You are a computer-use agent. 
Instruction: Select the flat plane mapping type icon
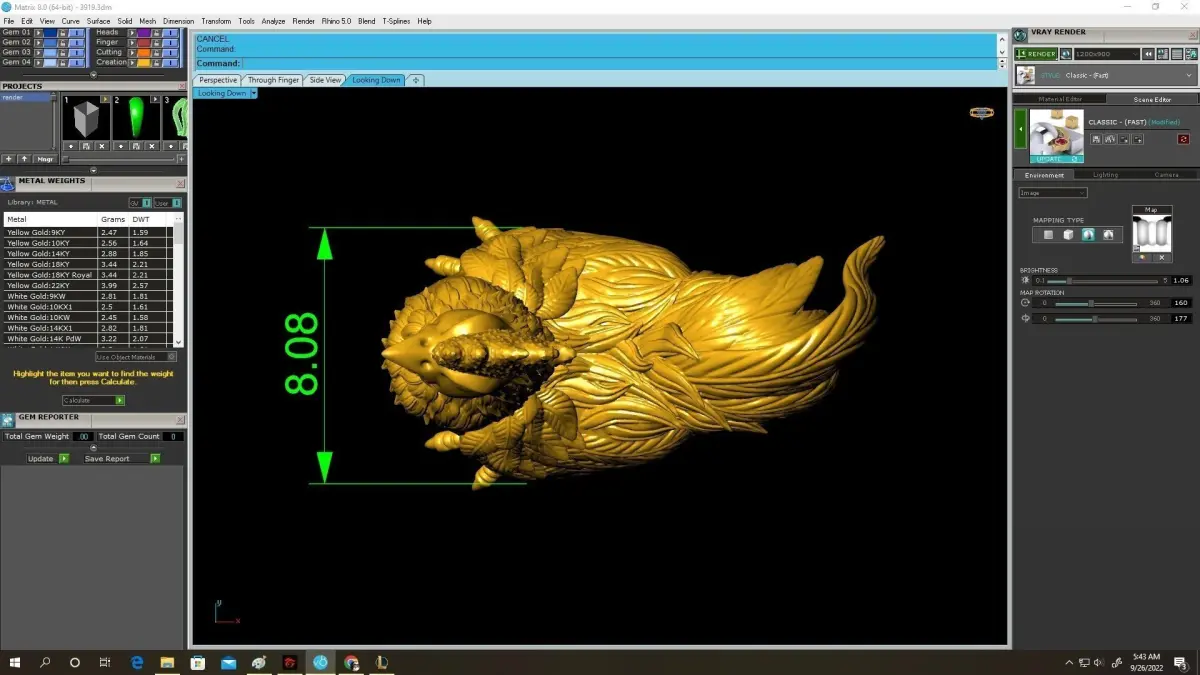[x=1048, y=235]
